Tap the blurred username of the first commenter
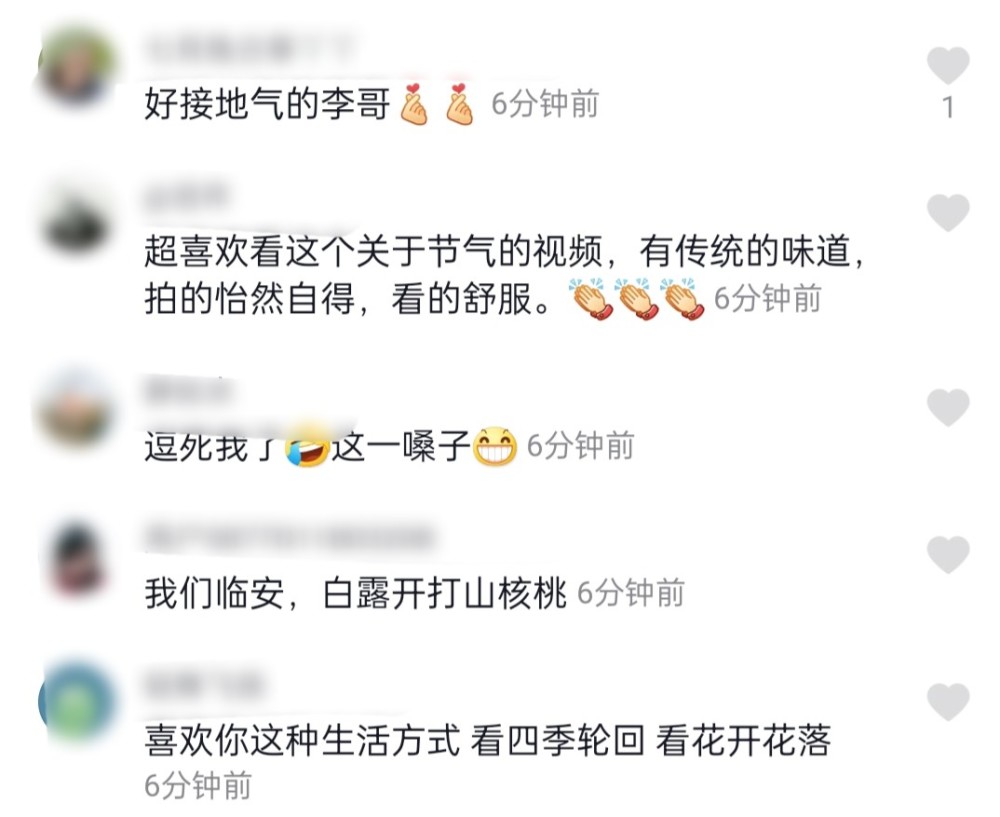The height and width of the screenshot is (817, 1000). [x=249, y=48]
